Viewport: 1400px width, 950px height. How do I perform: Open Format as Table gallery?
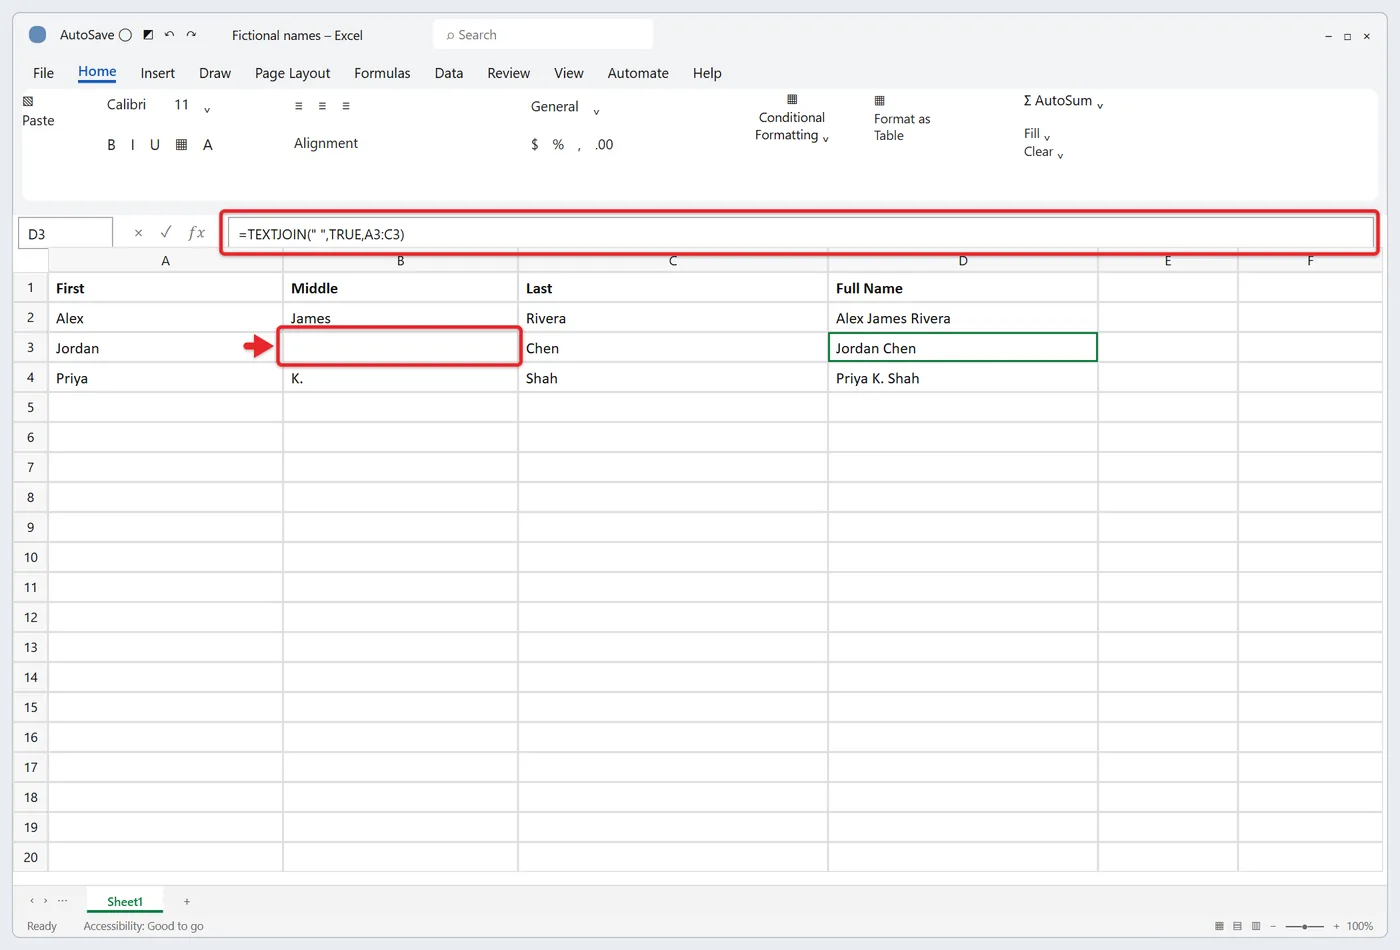click(901, 119)
